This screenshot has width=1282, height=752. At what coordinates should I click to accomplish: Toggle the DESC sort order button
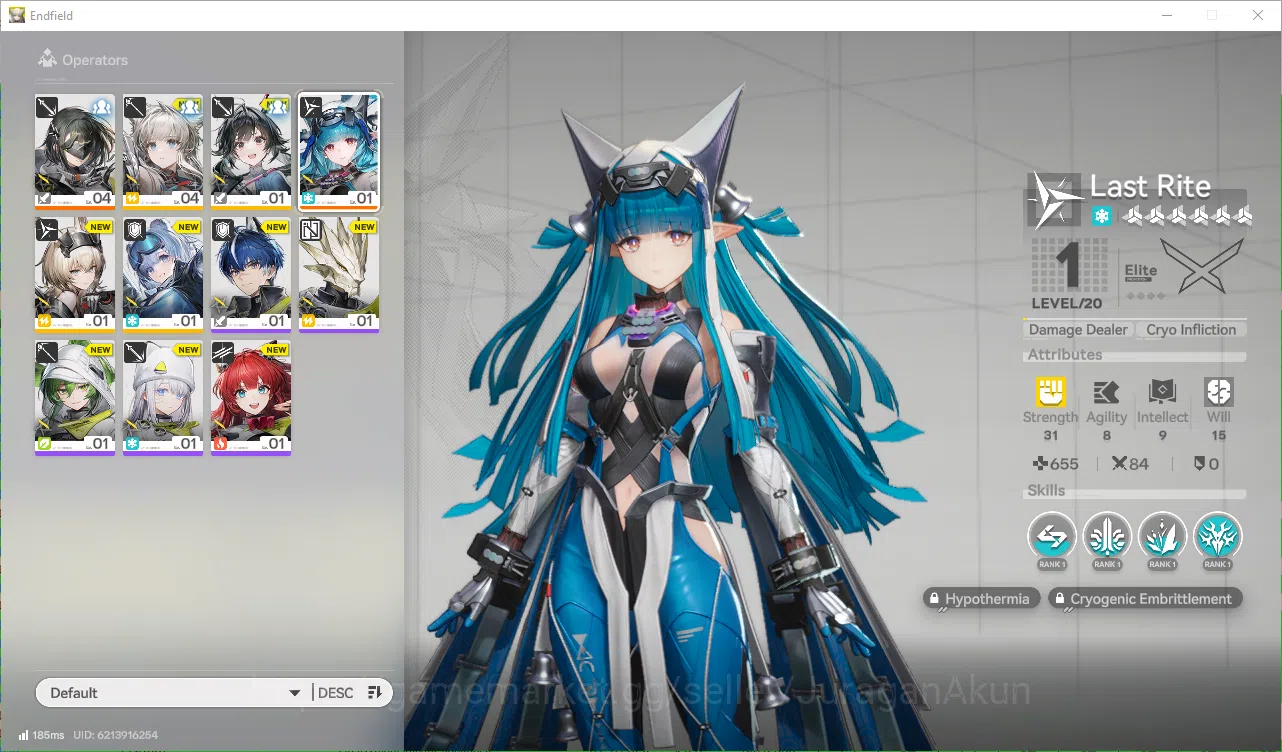tap(351, 693)
